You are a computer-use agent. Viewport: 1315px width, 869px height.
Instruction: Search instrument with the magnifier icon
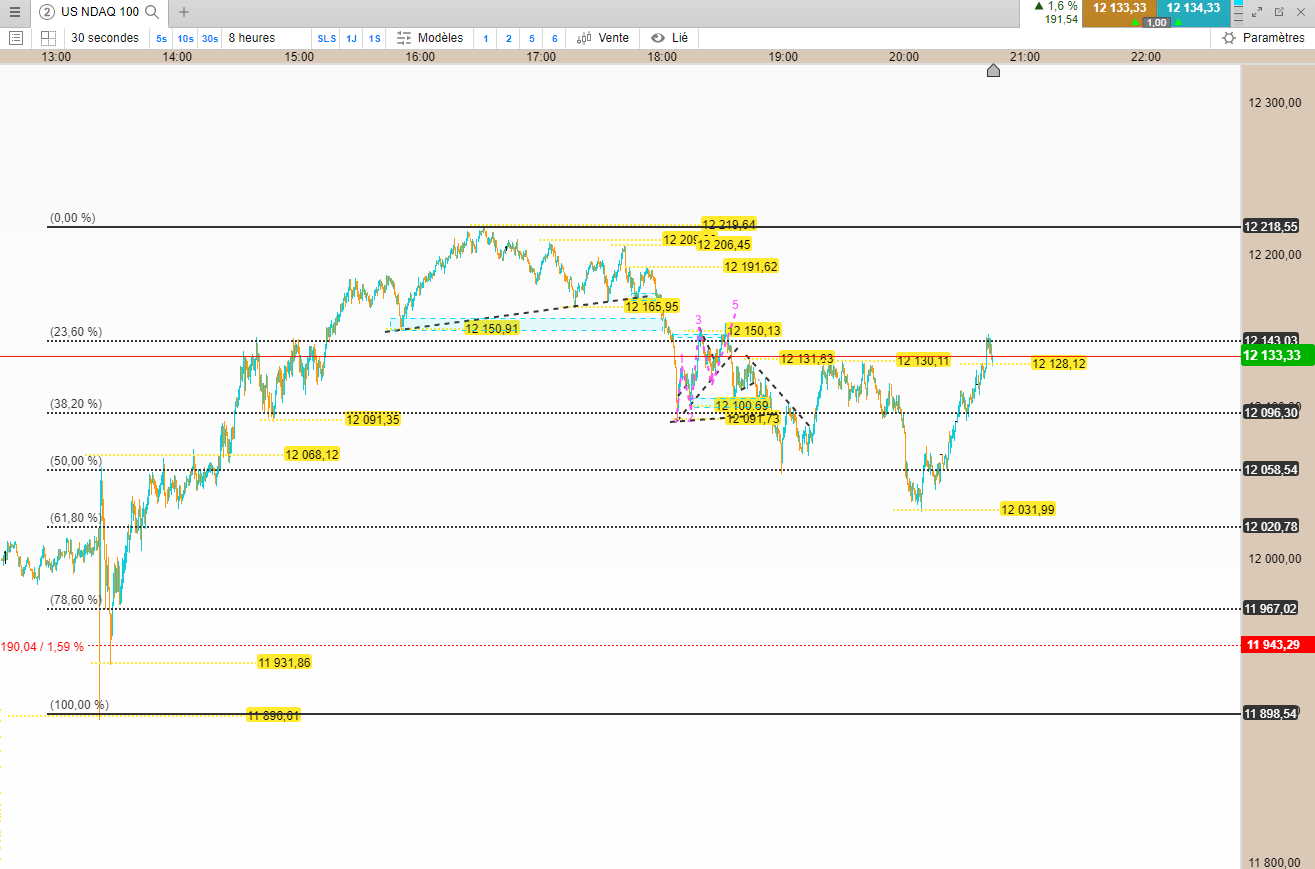click(x=152, y=12)
